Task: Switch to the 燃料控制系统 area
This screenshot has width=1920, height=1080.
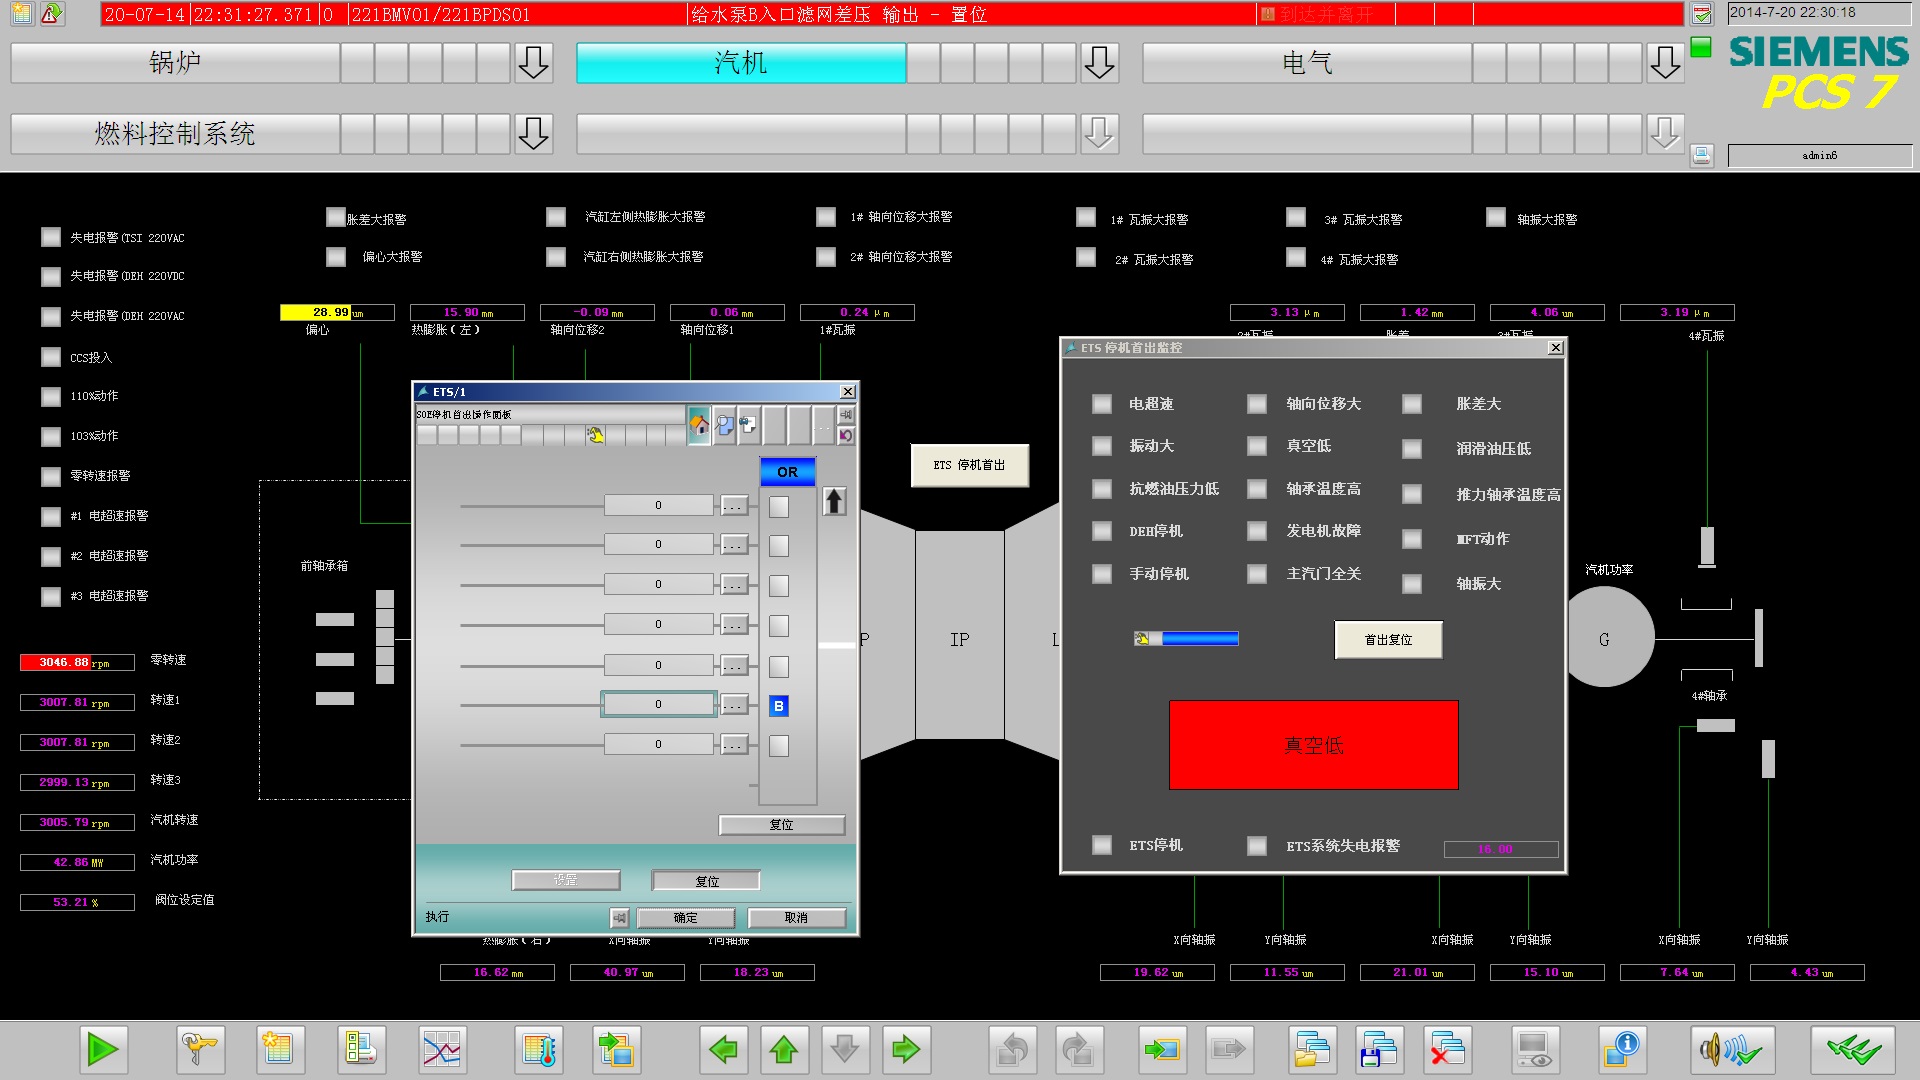Action: [x=175, y=134]
